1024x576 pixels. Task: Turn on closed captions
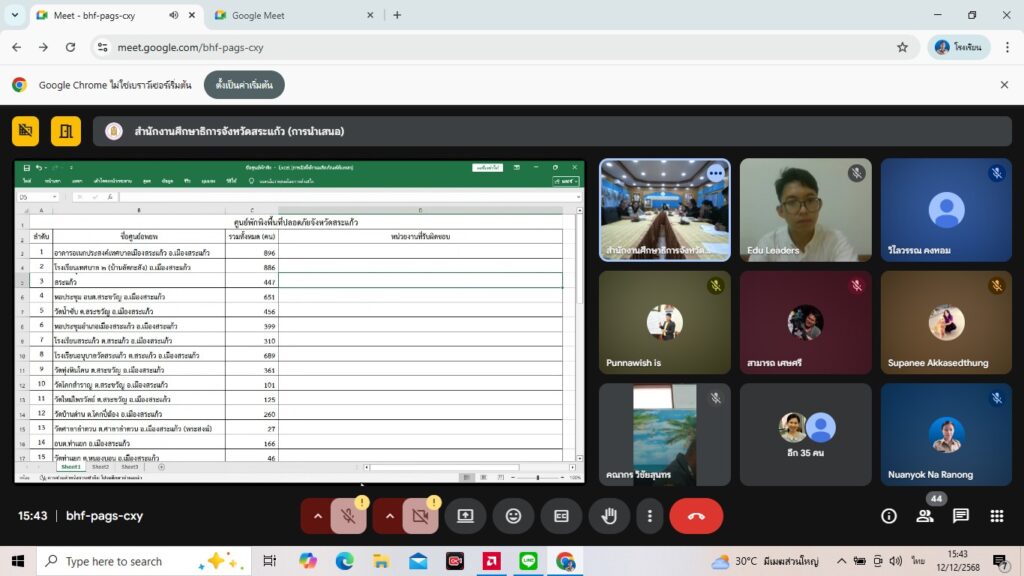pos(561,516)
